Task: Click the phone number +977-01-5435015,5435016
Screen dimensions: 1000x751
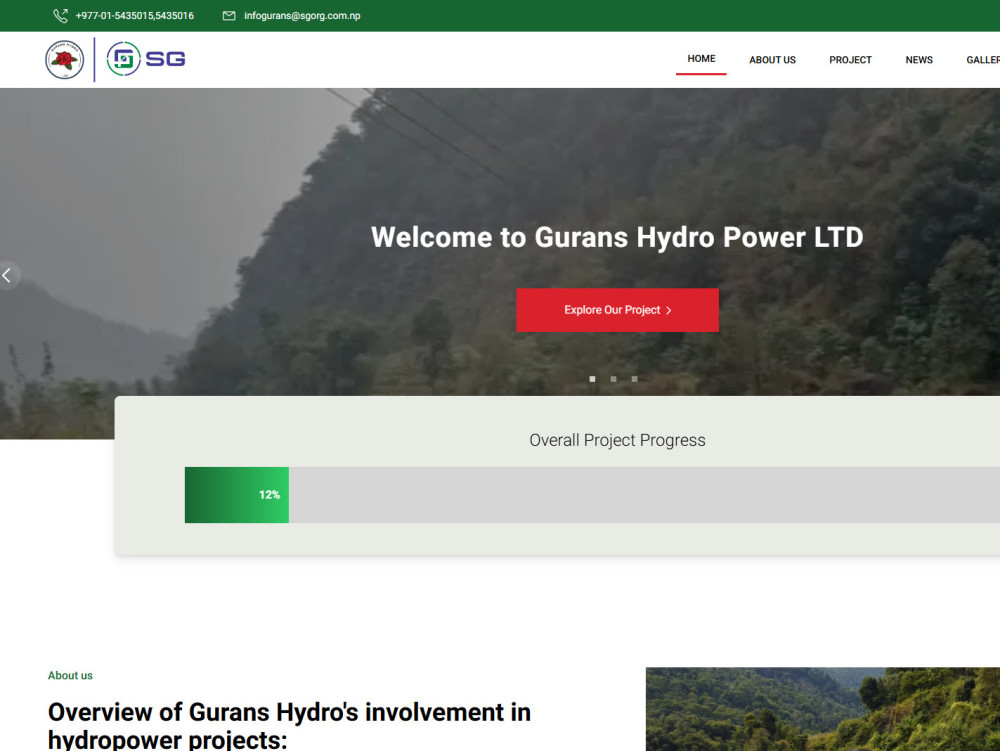Action: (135, 16)
